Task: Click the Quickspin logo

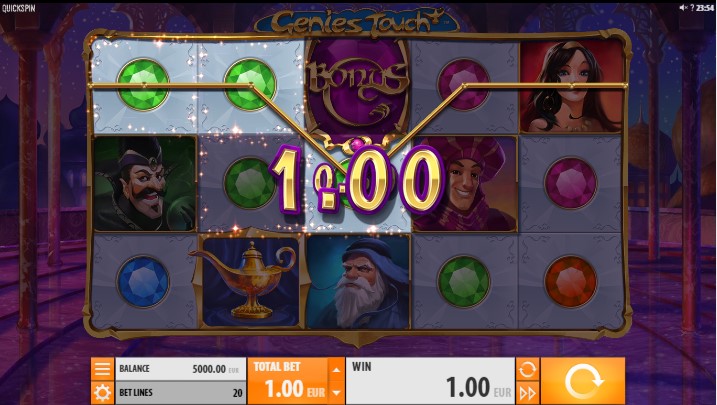Action: (19, 8)
